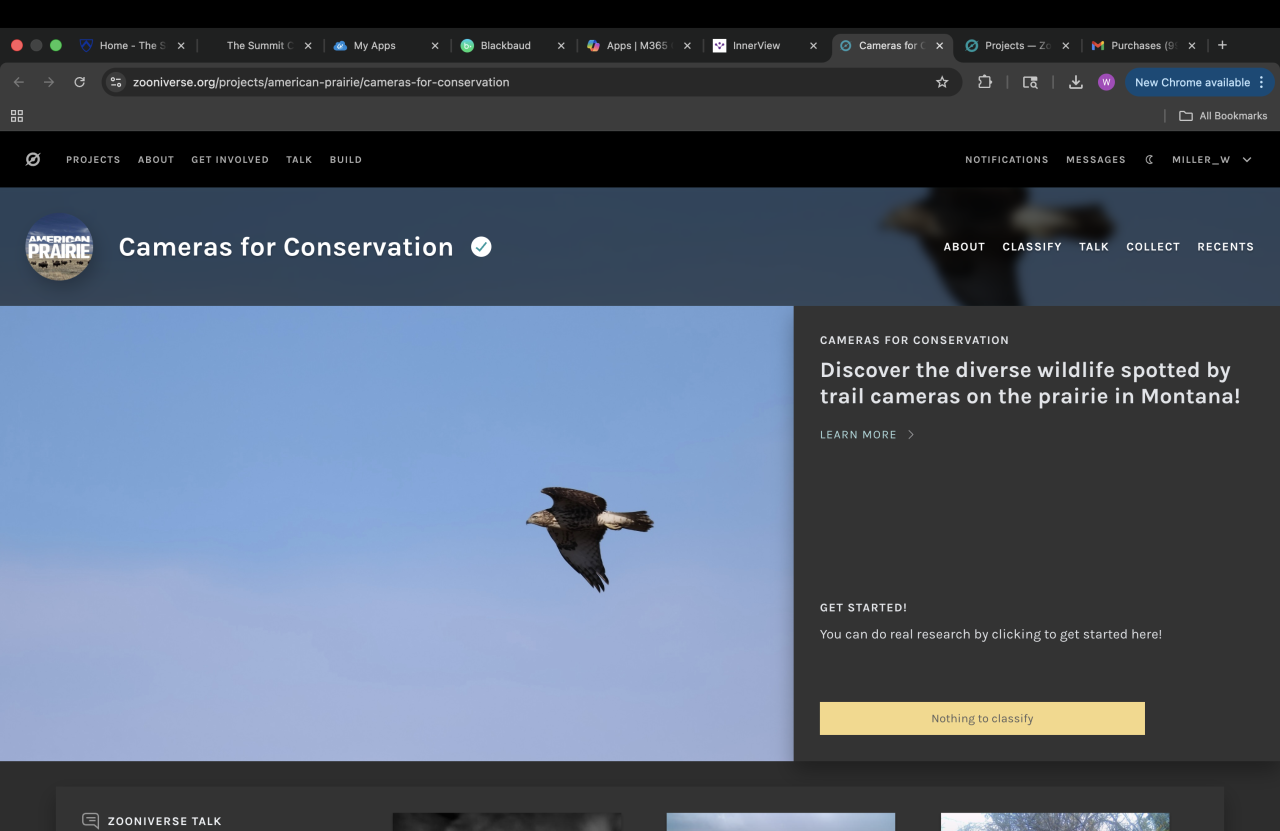Click the hawk hero image
This screenshot has width=1280, height=831.
(397, 533)
